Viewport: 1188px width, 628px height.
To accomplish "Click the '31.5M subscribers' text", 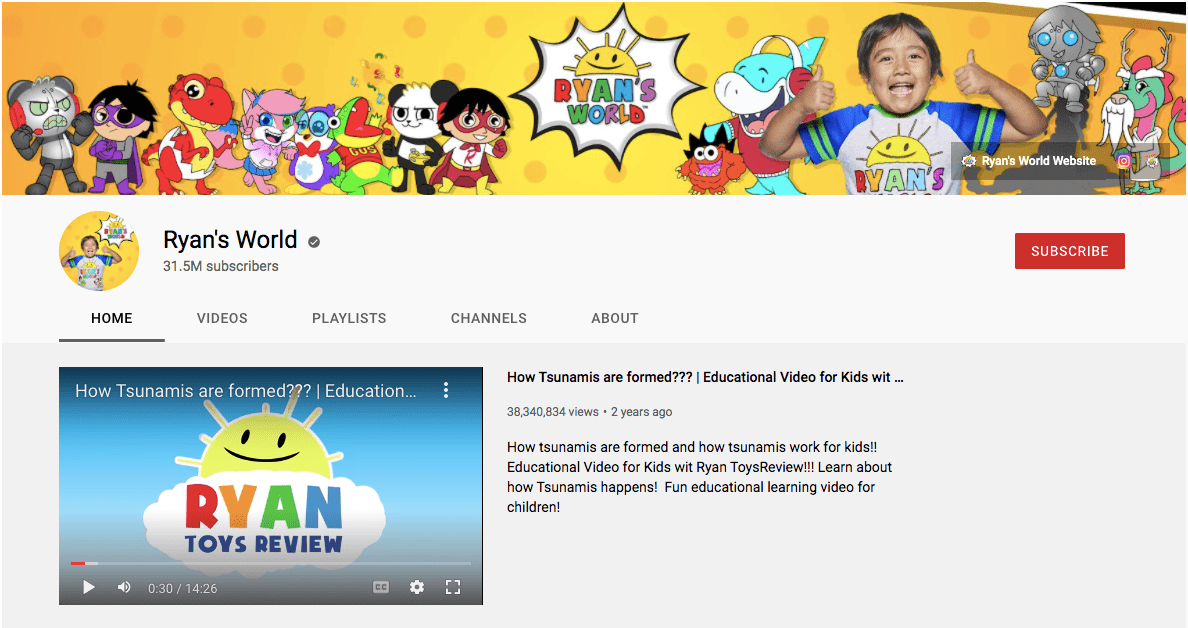I will 220,266.
